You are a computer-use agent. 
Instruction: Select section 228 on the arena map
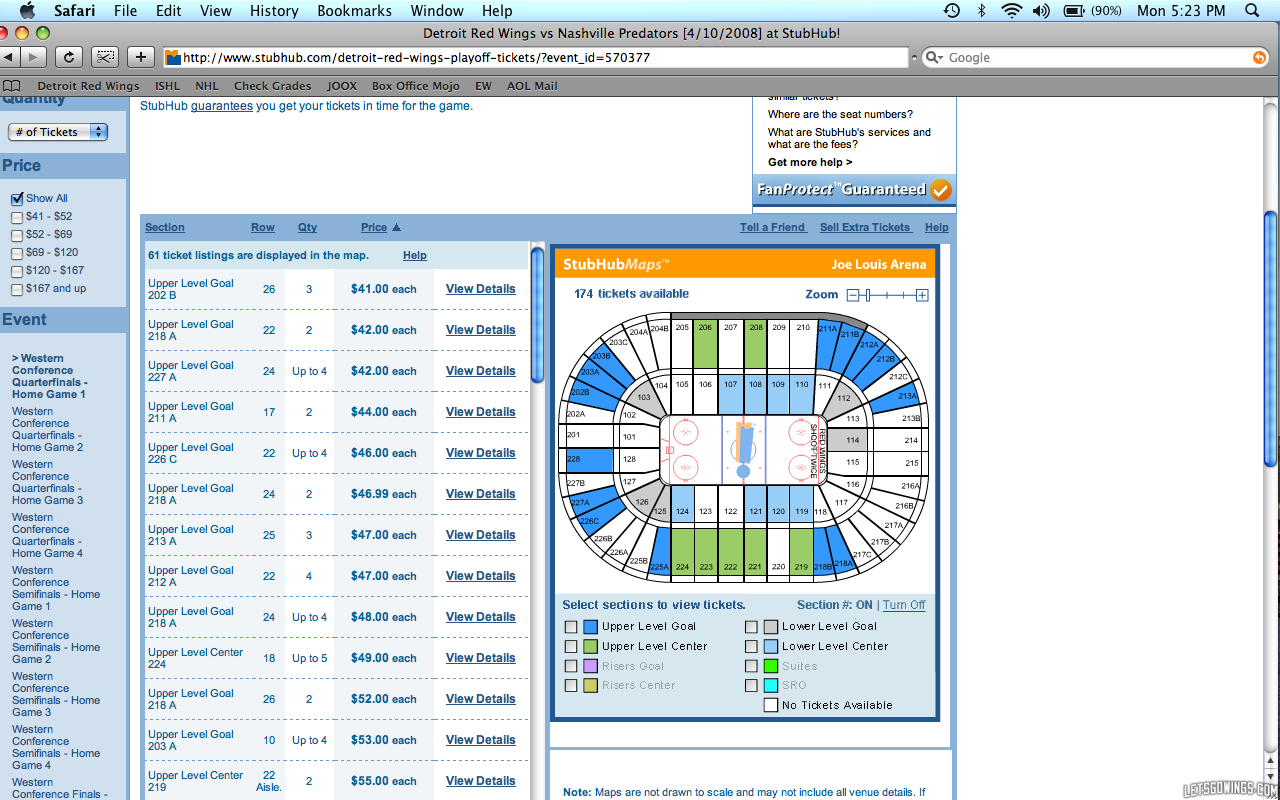point(588,460)
